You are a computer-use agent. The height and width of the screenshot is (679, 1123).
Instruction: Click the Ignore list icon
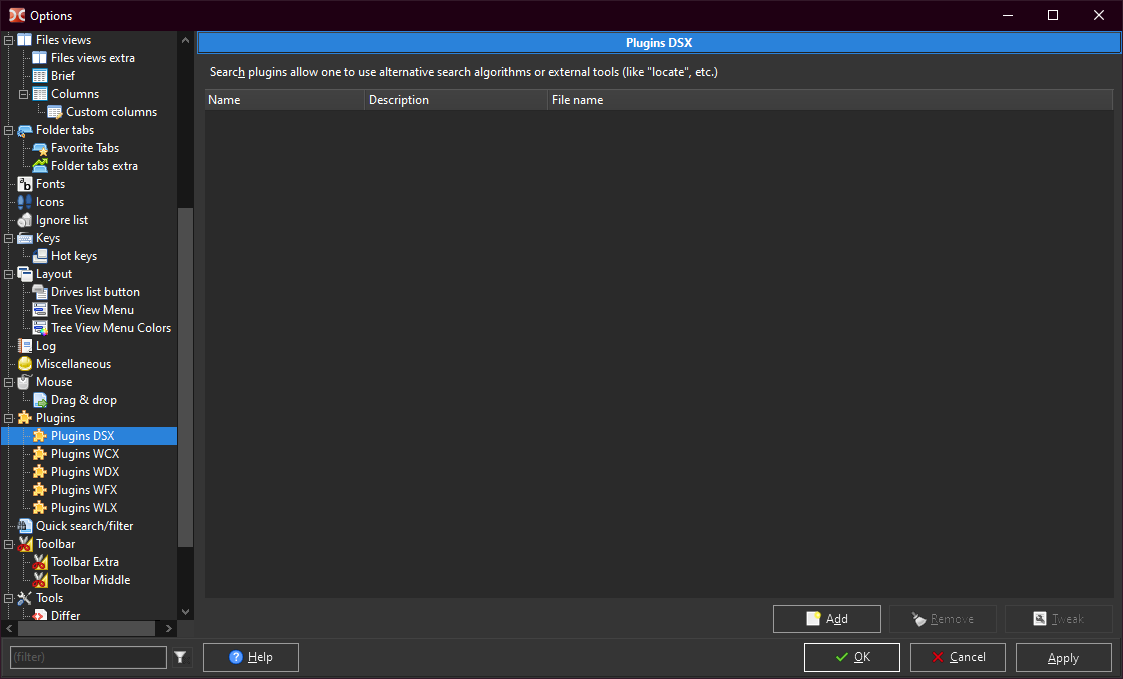coord(25,220)
